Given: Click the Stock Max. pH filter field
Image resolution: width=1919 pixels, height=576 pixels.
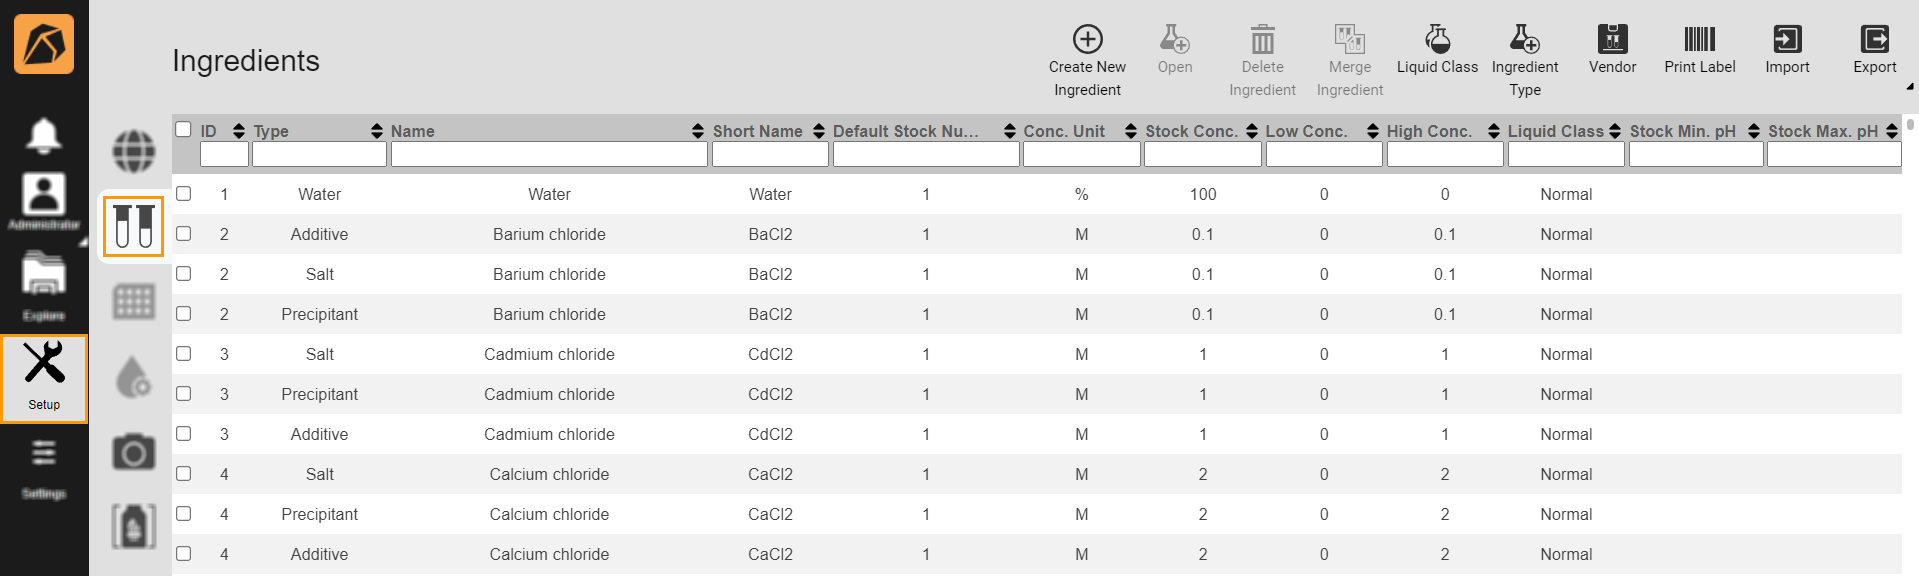Looking at the screenshot, I should pyautogui.click(x=1834, y=154).
